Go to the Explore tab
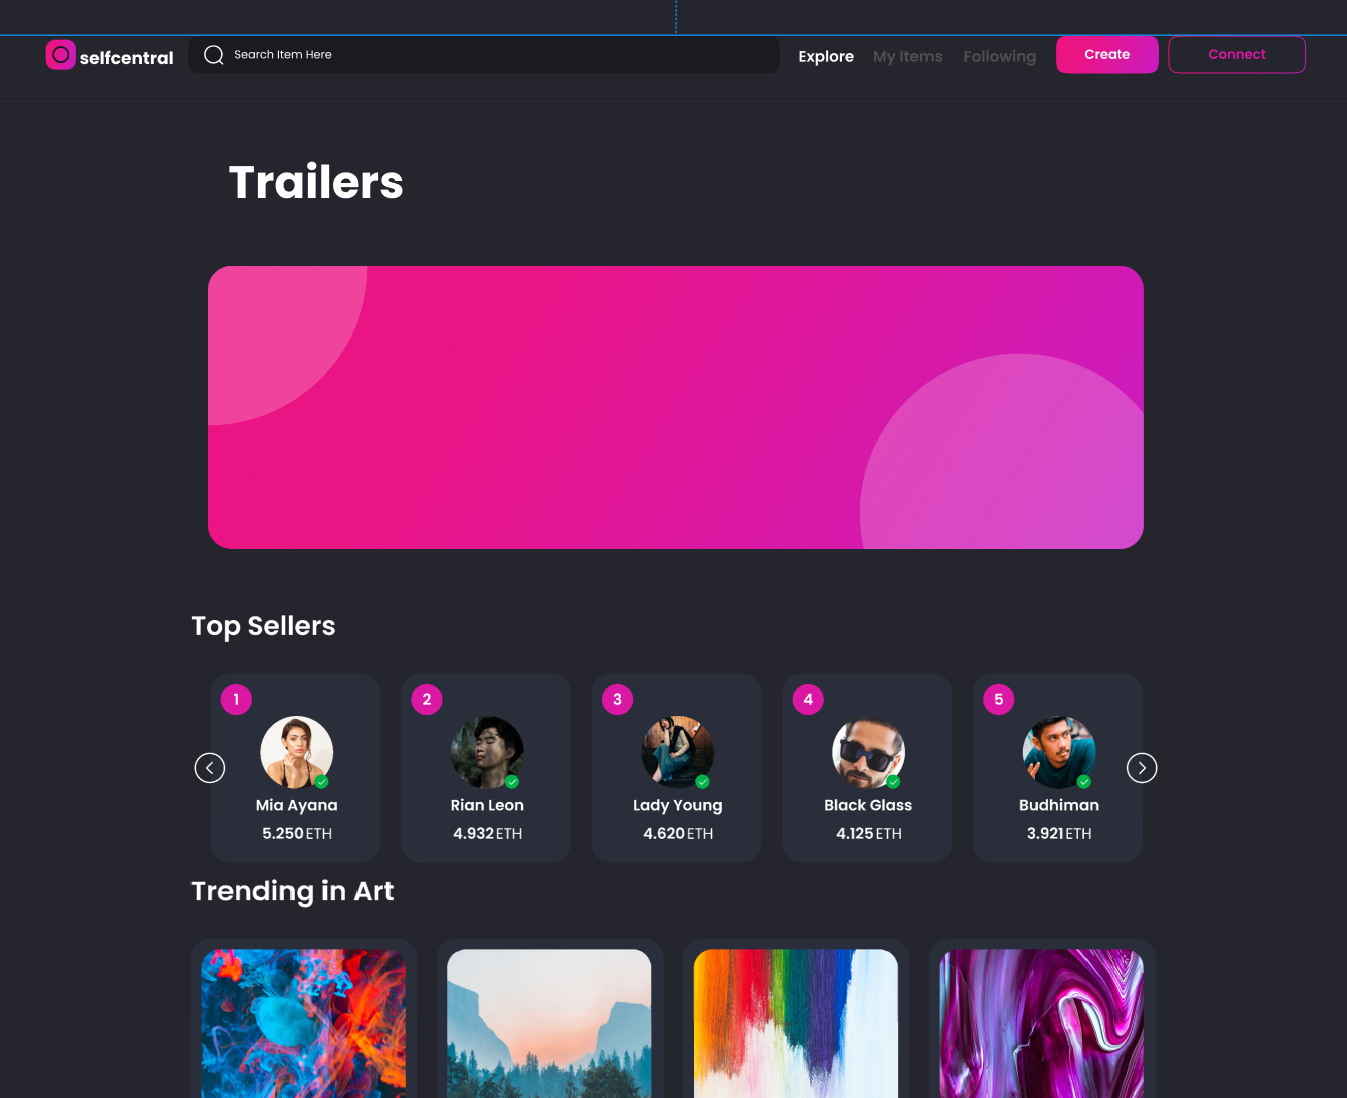 (x=825, y=56)
